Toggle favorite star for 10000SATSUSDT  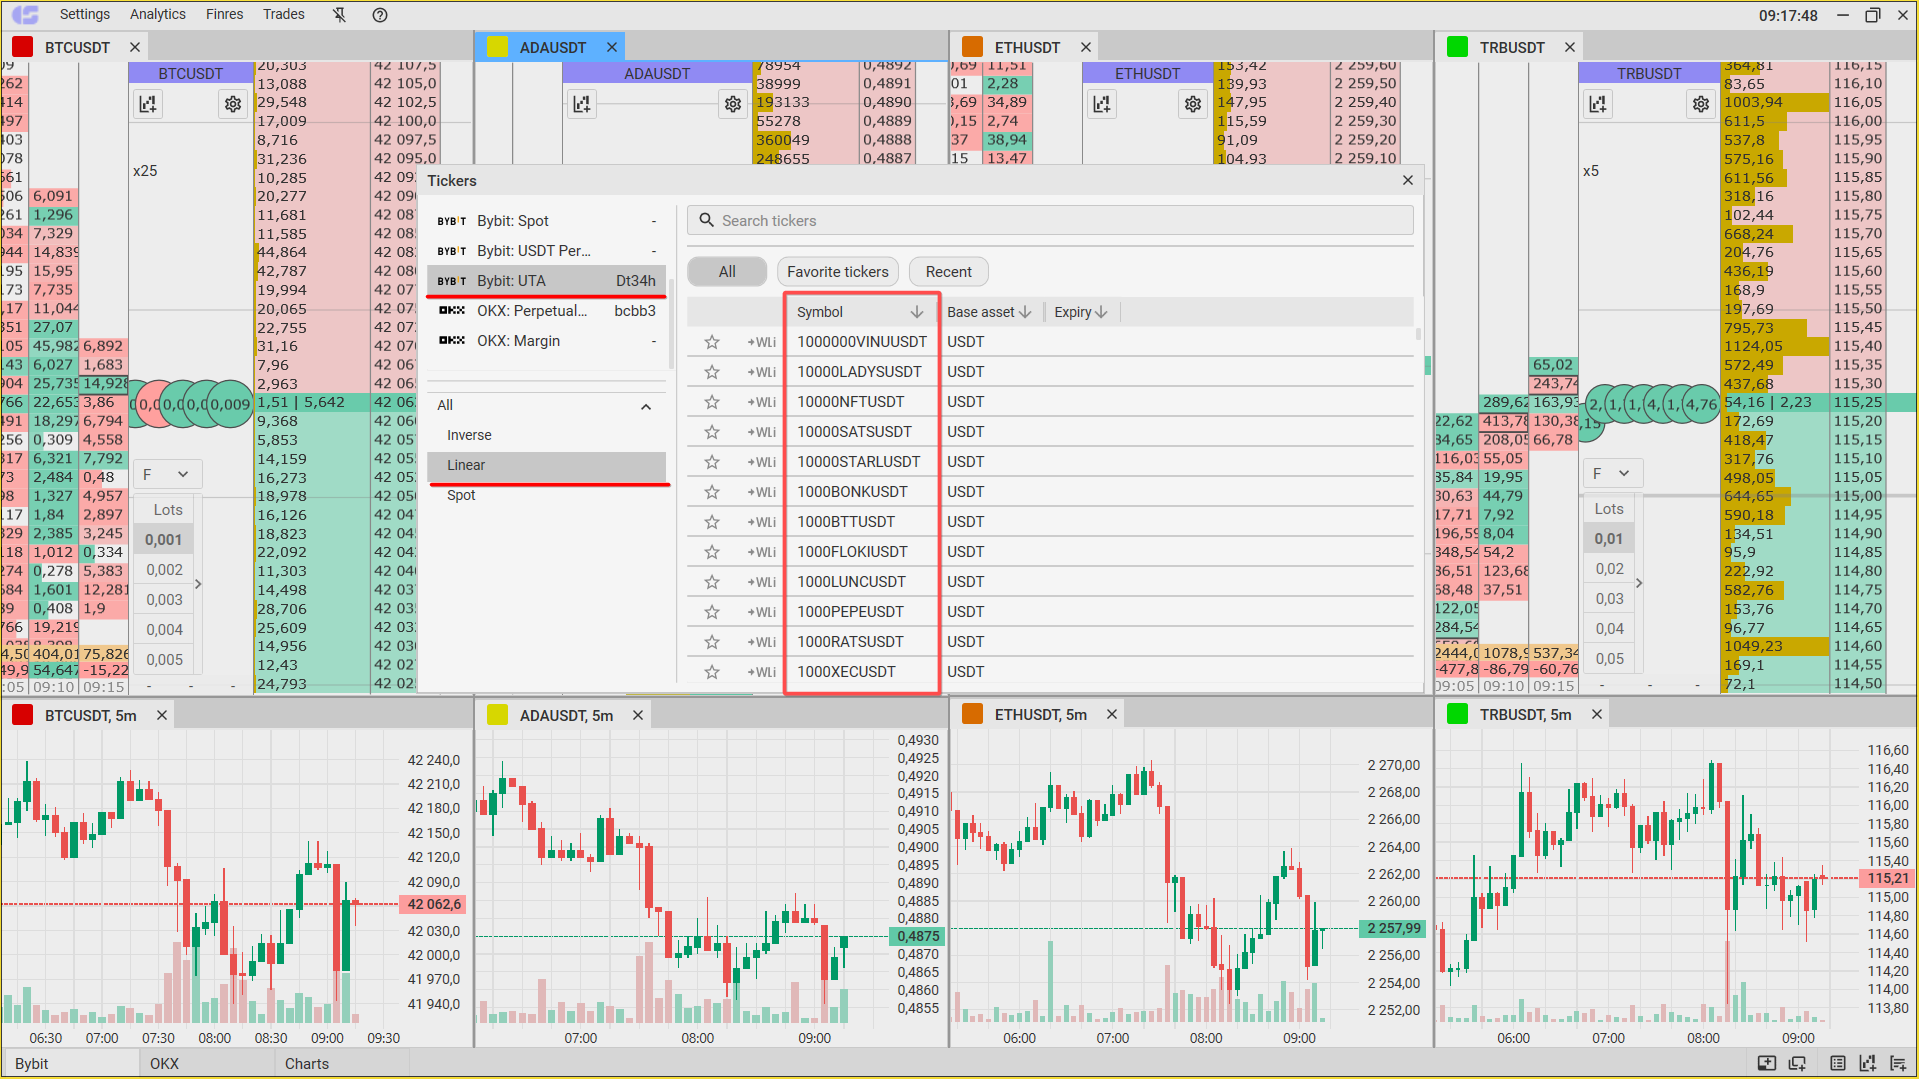[711, 431]
